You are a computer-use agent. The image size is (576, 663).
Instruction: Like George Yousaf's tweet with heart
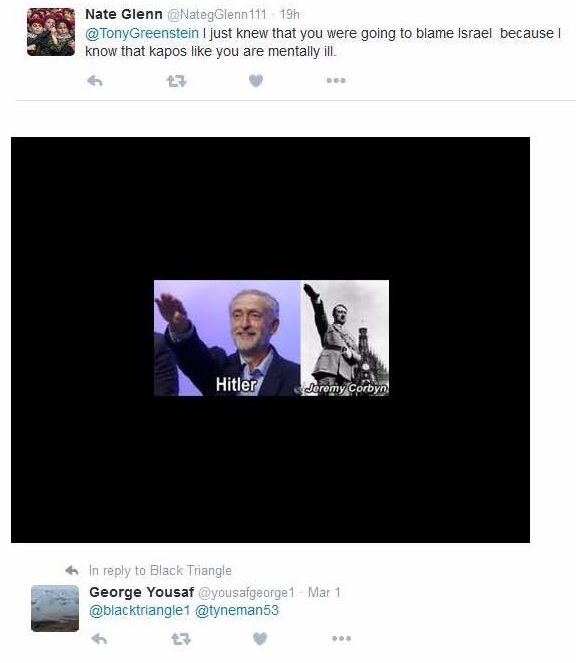click(260, 638)
